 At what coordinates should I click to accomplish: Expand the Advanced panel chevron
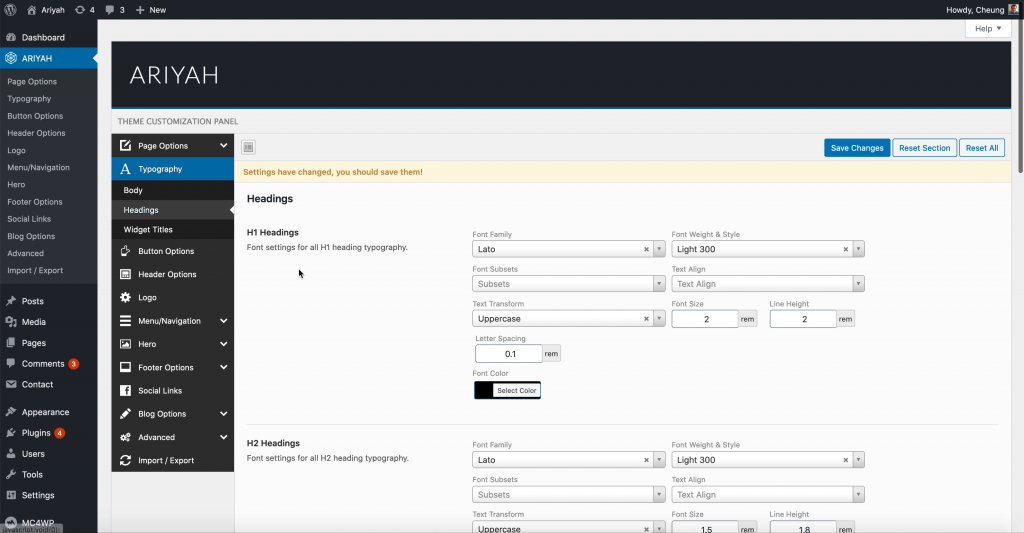pos(223,437)
